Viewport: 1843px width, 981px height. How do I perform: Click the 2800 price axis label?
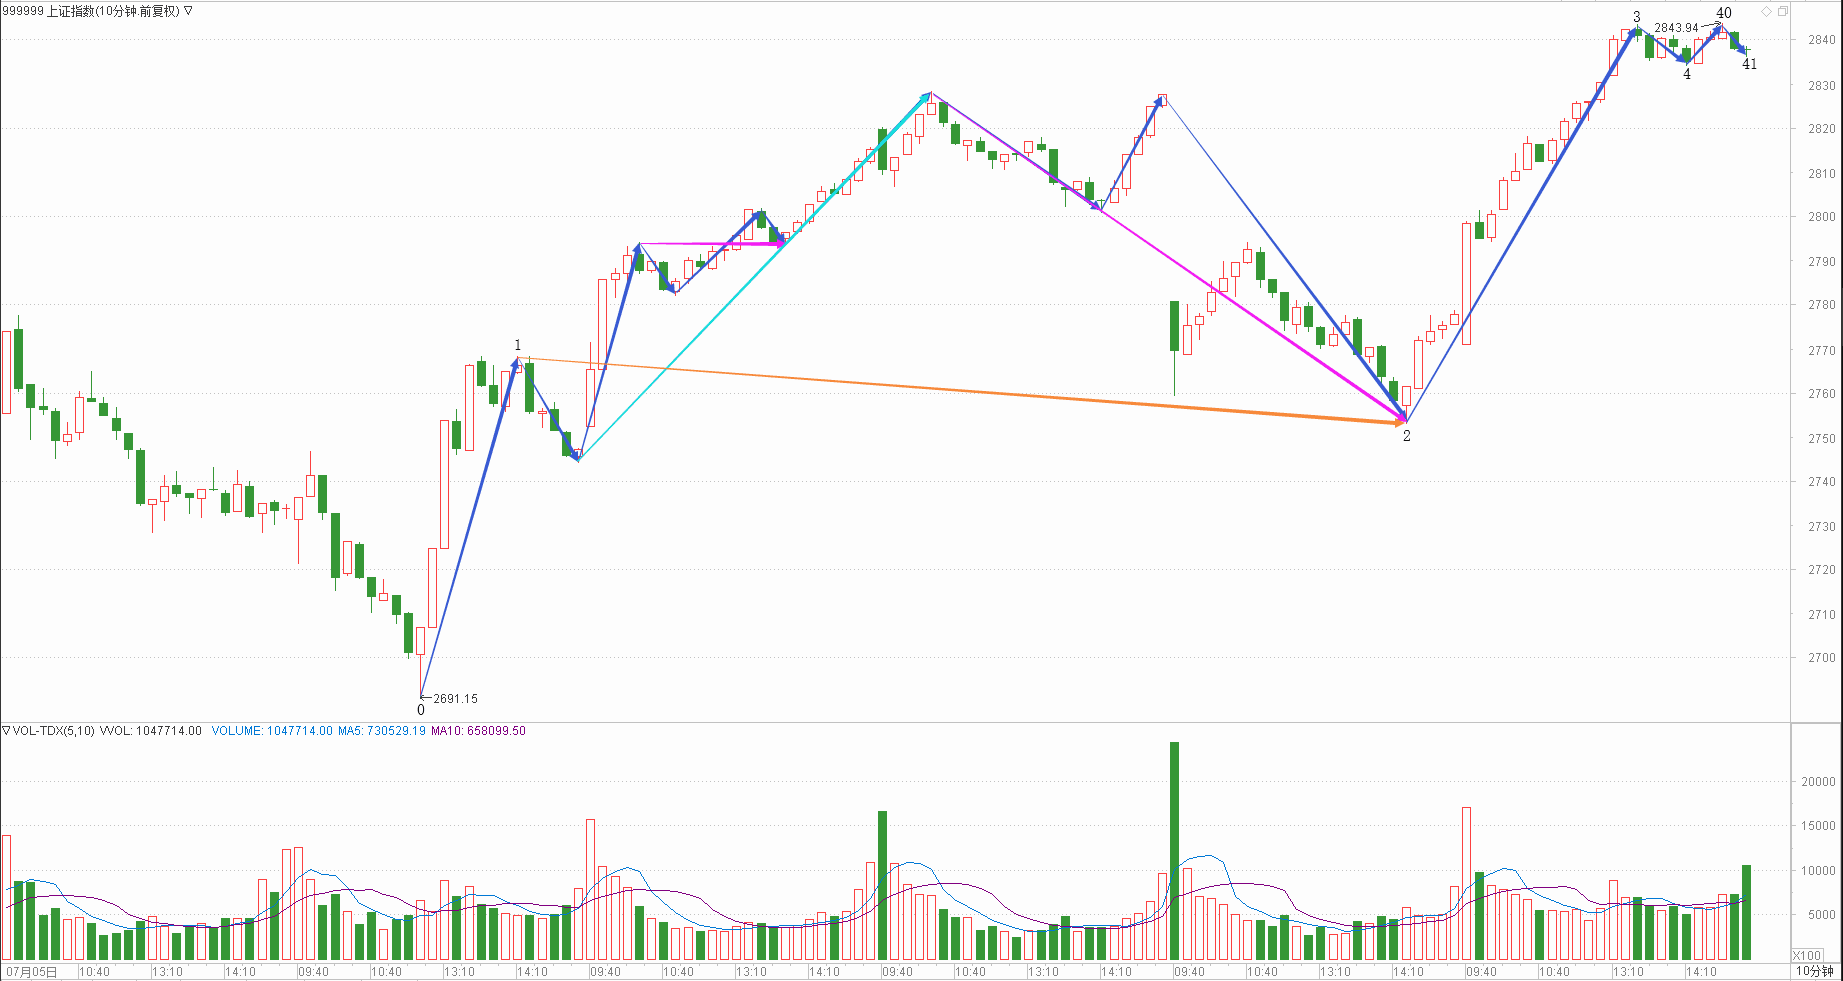[x=1821, y=217]
